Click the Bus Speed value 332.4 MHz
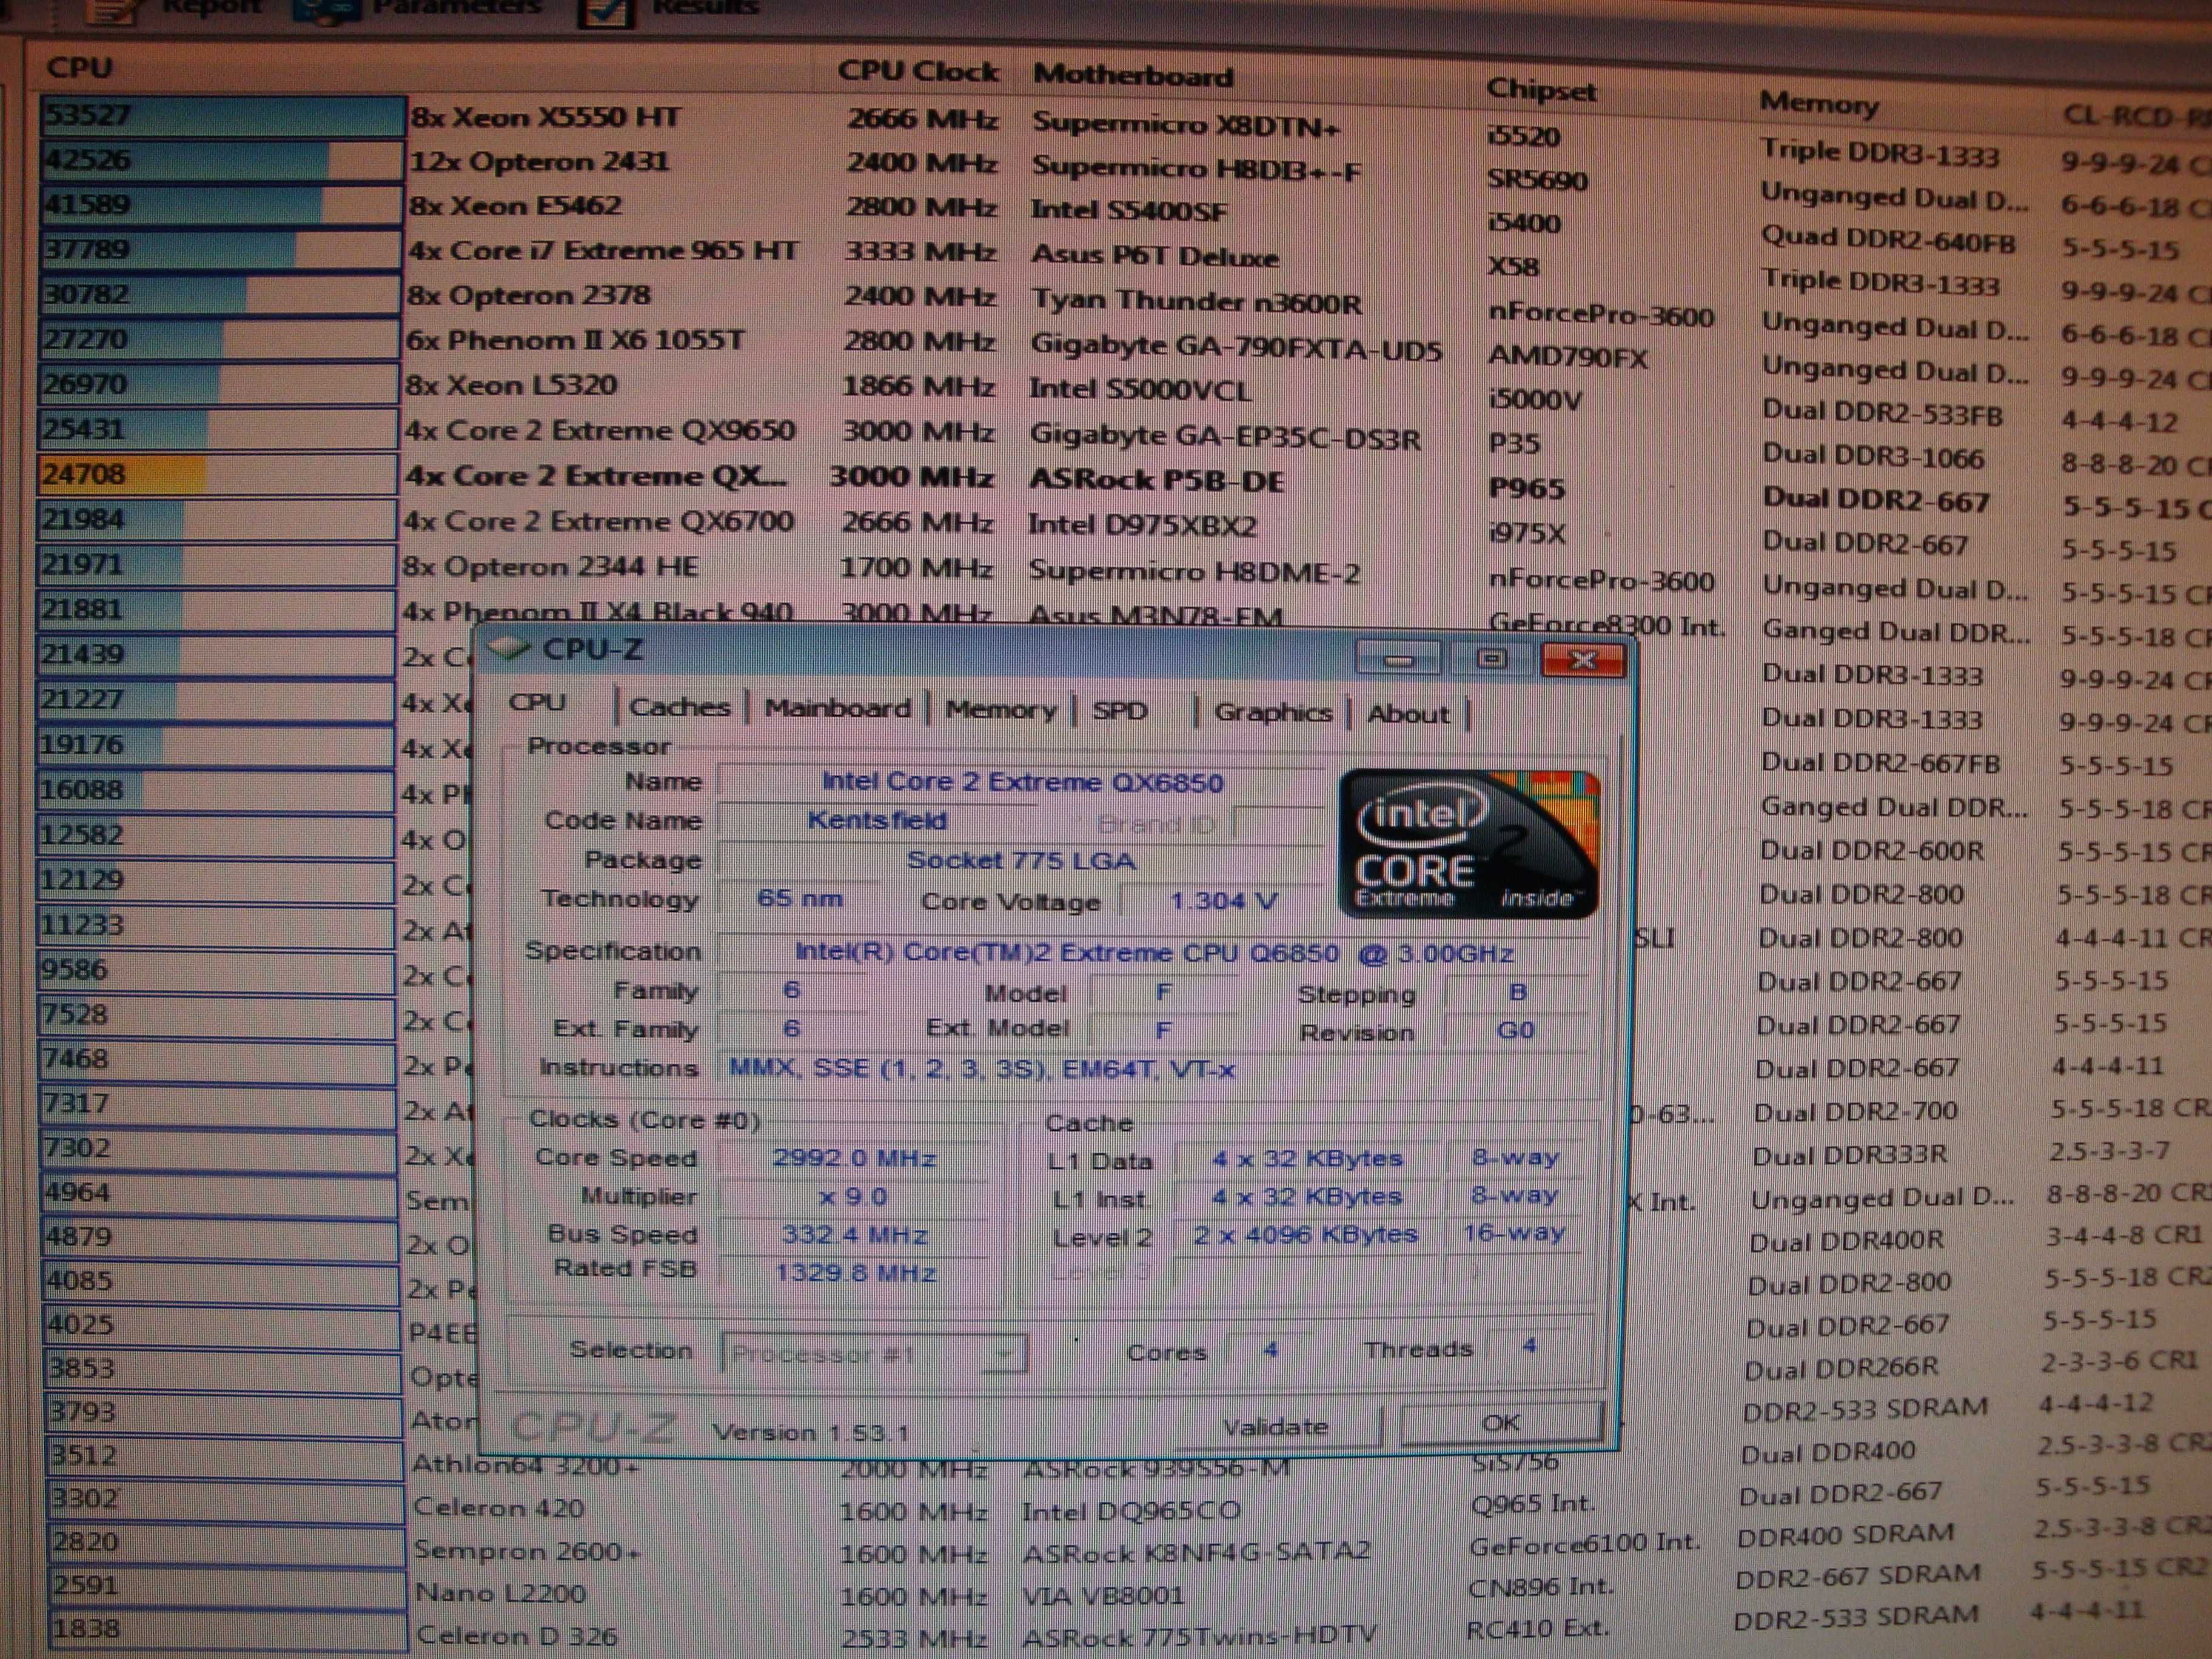The image size is (2212, 1659). tap(854, 1235)
